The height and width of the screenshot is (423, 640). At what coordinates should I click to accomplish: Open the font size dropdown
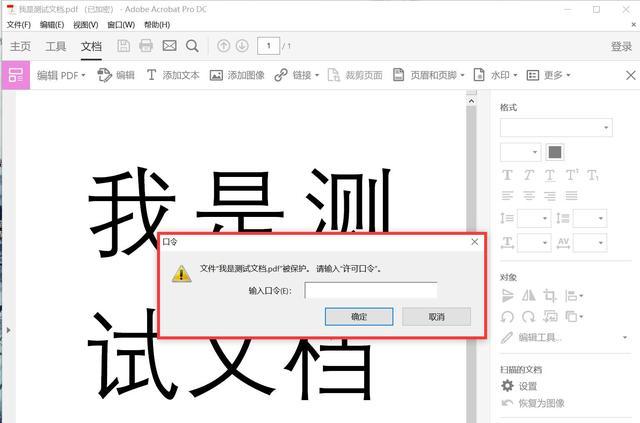pos(520,152)
